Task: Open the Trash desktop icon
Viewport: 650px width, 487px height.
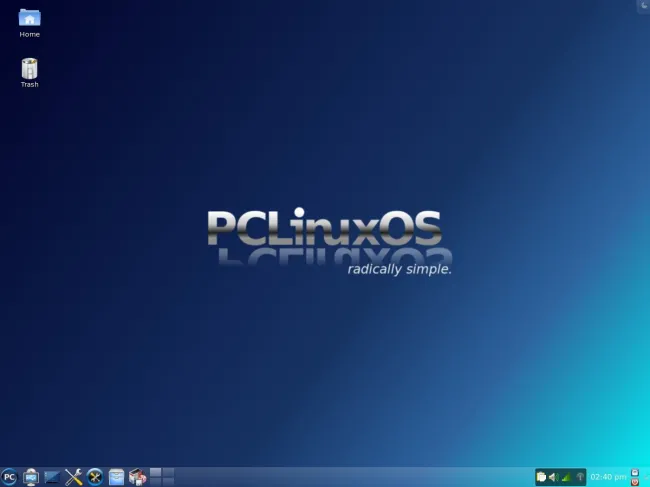Action: [x=30, y=68]
